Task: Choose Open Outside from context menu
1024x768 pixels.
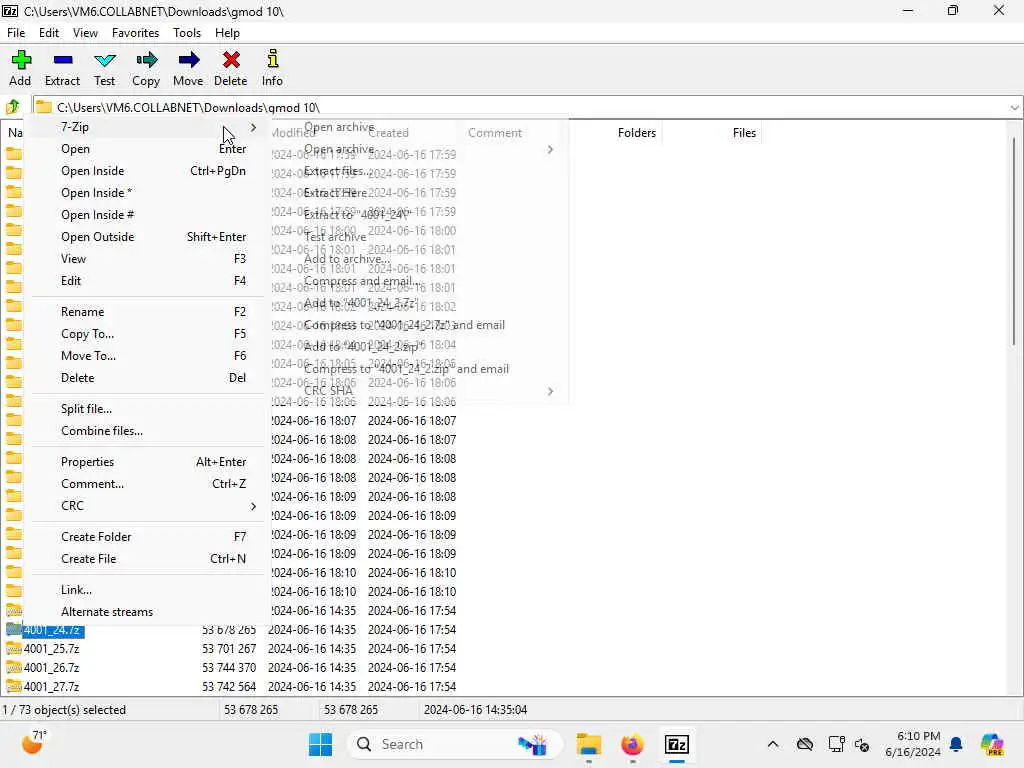Action: coord(147,236)
